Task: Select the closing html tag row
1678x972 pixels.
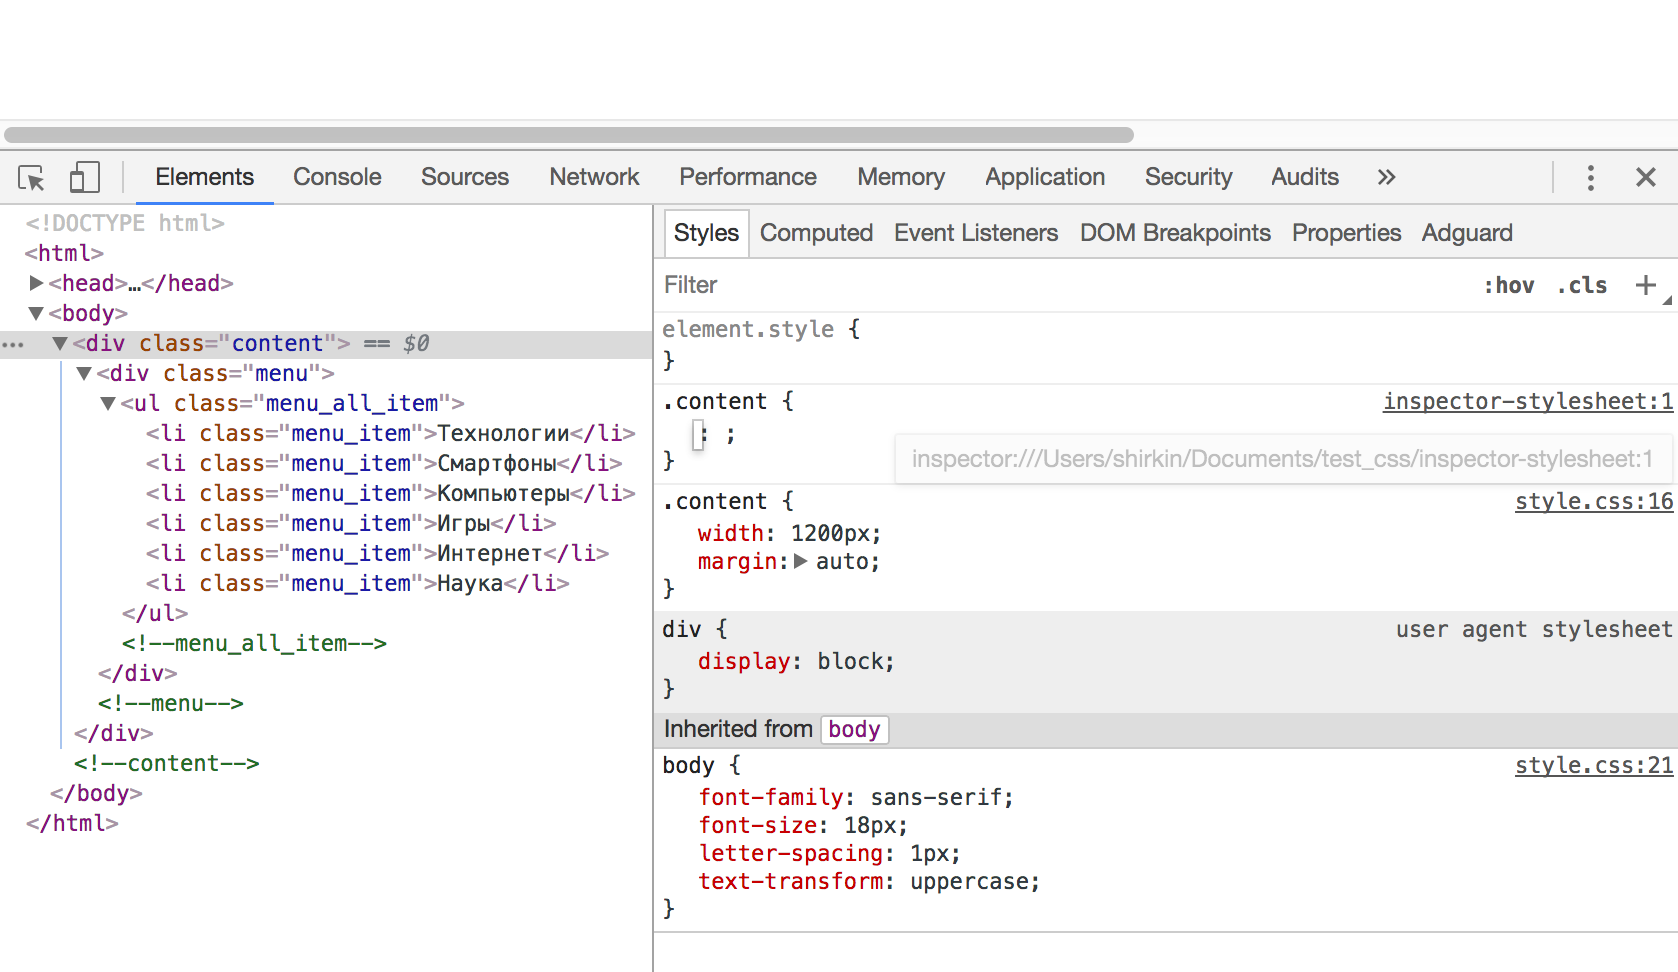Action: (x=72, y=823)
